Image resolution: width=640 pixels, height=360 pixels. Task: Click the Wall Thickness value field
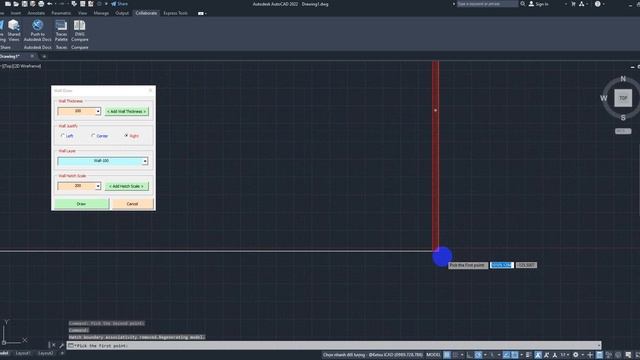pos(77,111)
